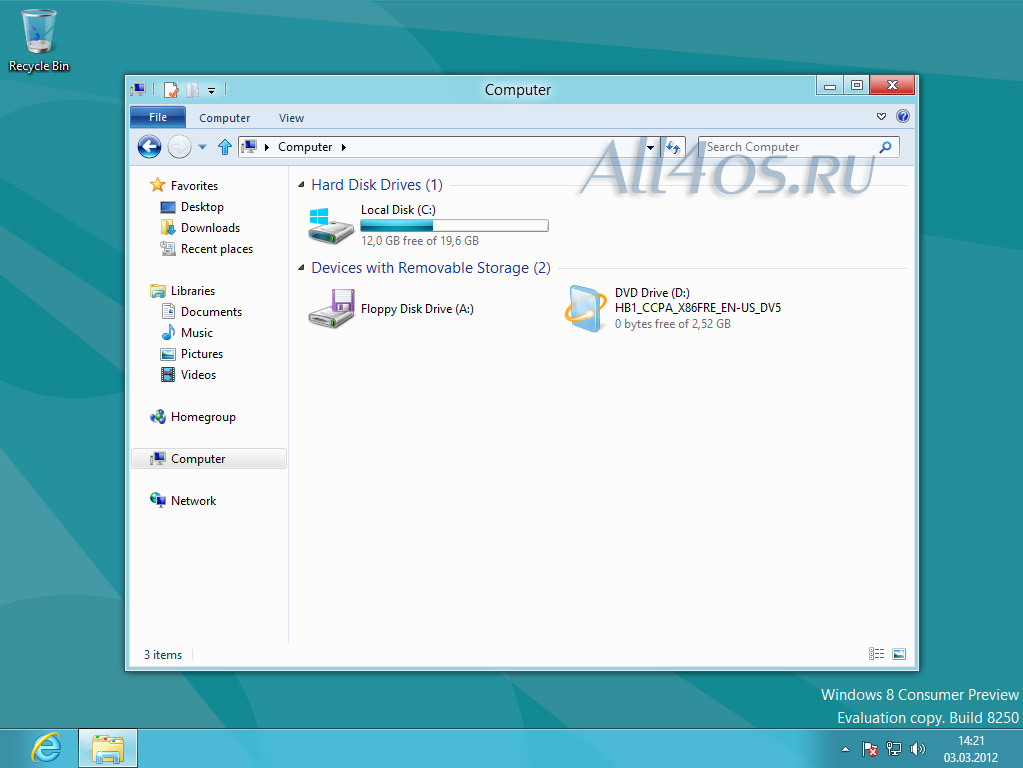Collapse the Devices with Removable Storage group
The height and width of the screenshot is (768, 1023).
[x=301, y=268]
